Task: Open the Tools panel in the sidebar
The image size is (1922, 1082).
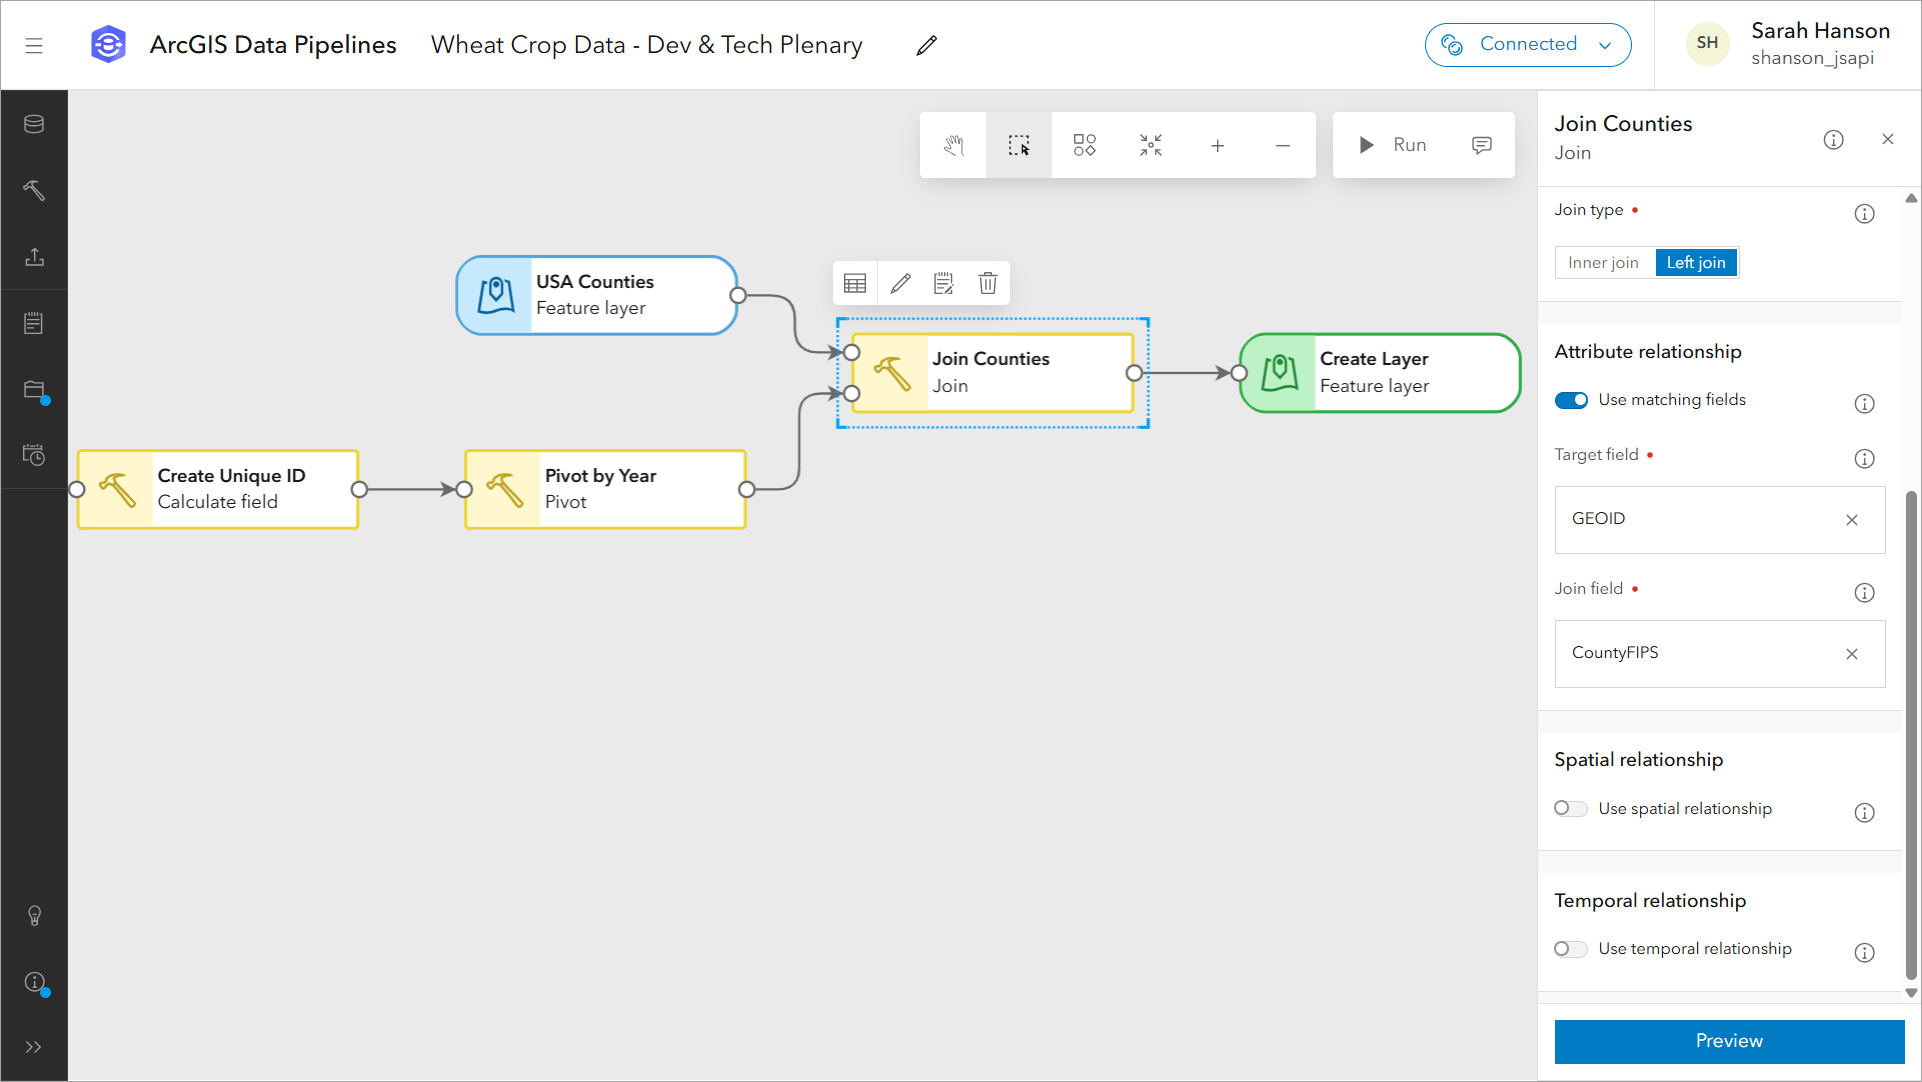Action: click(35, 190)
